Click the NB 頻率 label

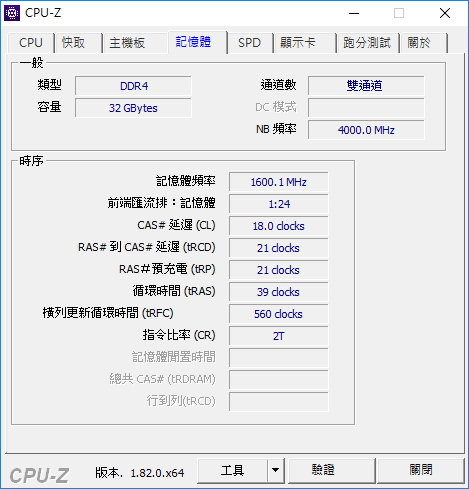(x=276, y=129)
